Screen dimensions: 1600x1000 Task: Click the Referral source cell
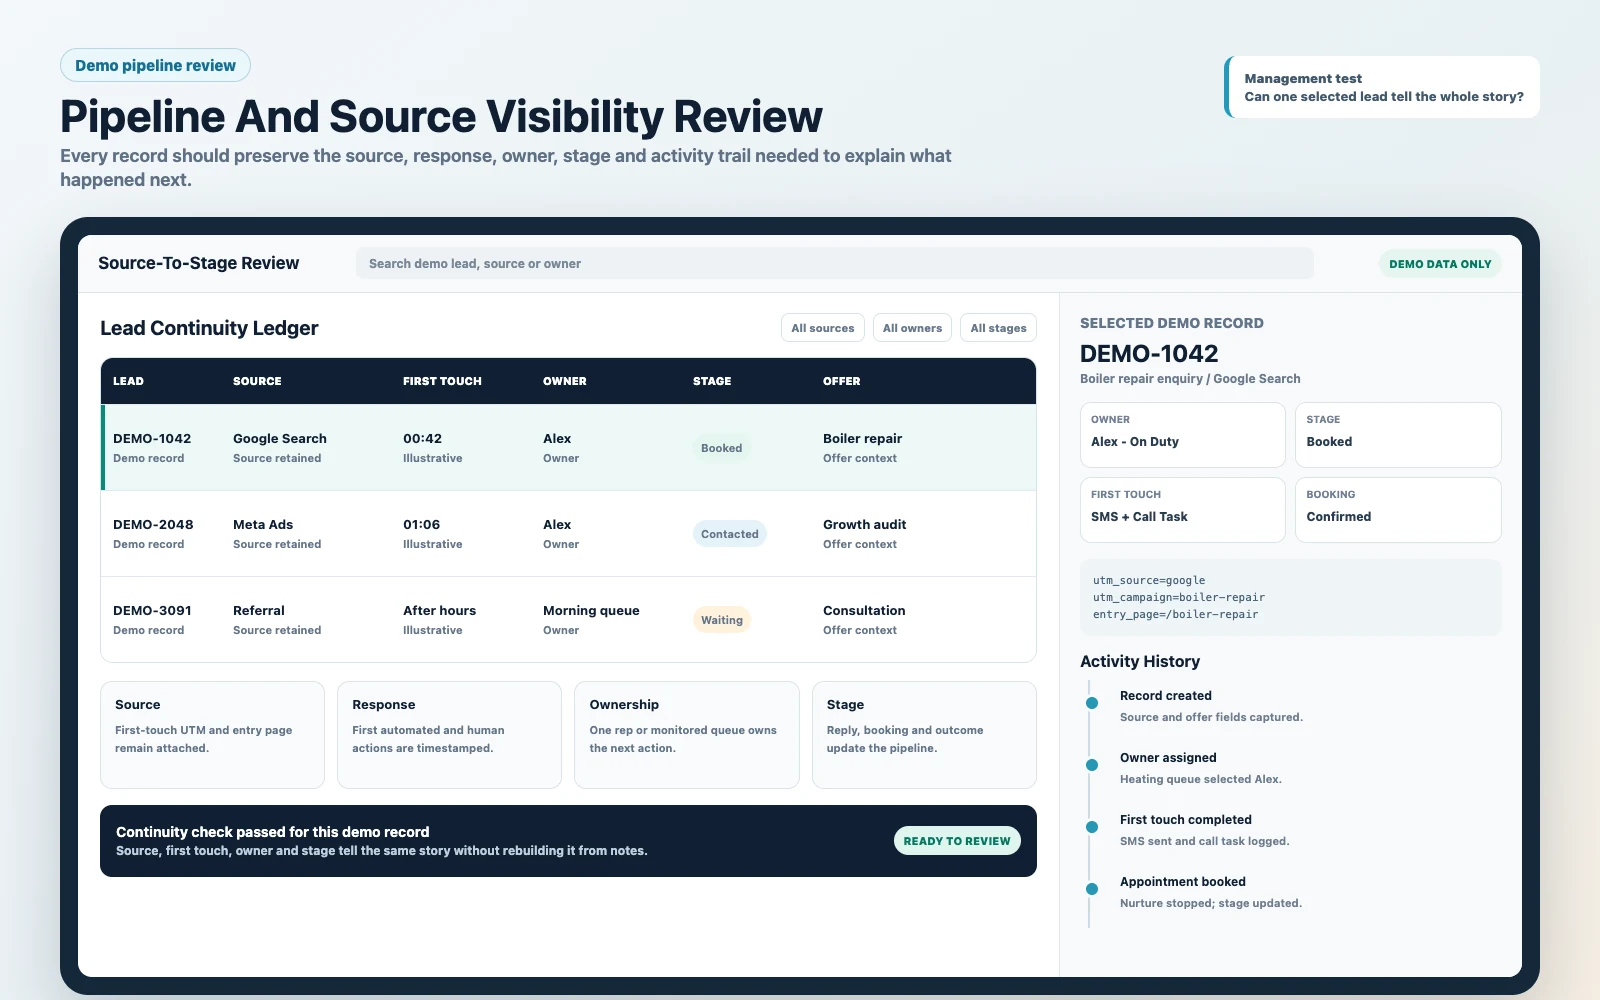[x=277, y=619]
